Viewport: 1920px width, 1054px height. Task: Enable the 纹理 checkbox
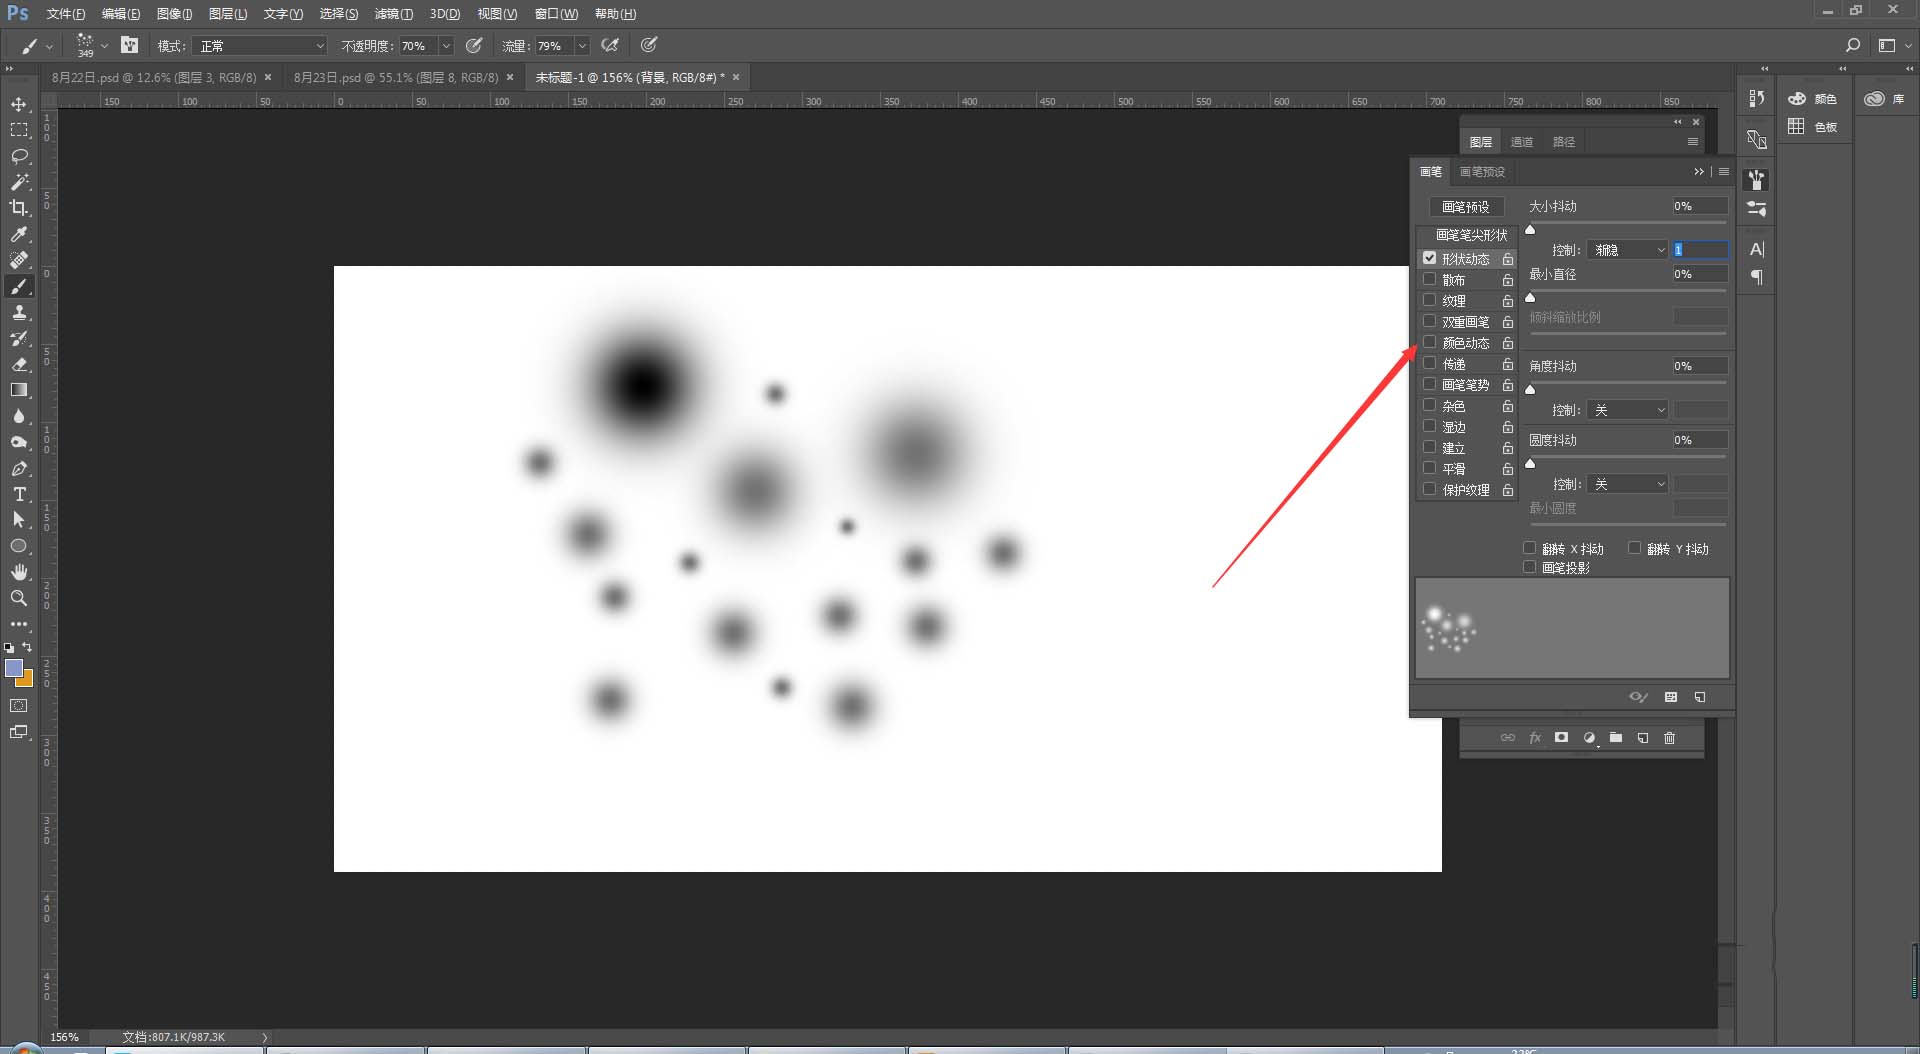click(1430, 300)
